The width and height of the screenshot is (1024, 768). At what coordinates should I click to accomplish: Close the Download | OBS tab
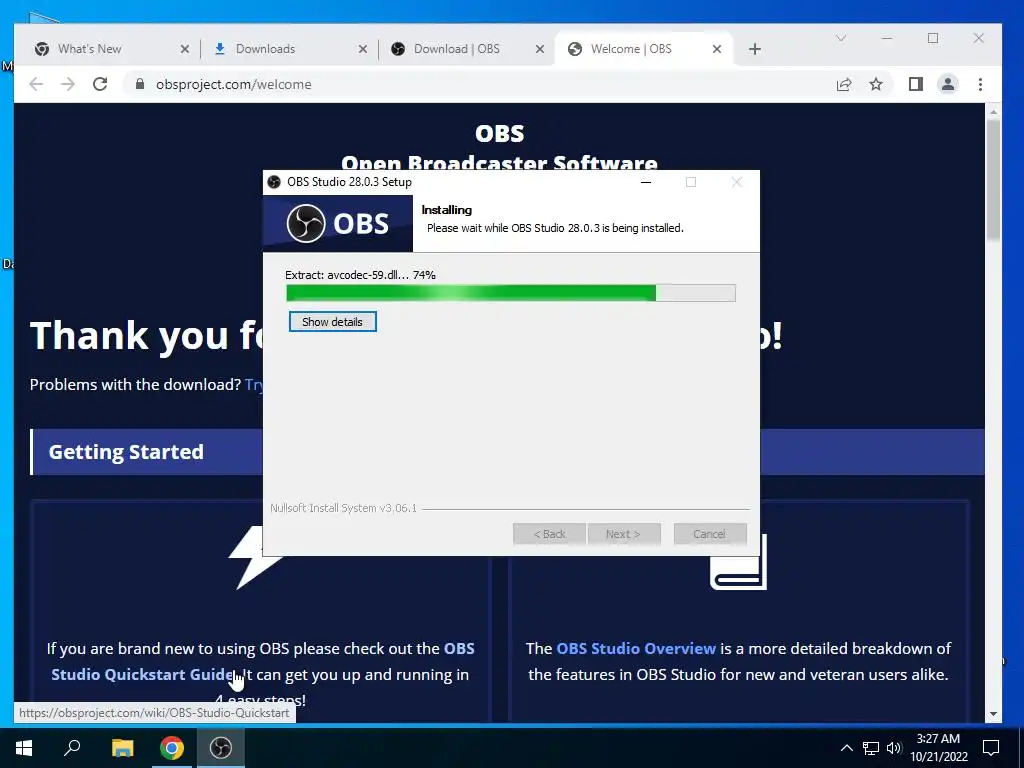click(539, 49)
